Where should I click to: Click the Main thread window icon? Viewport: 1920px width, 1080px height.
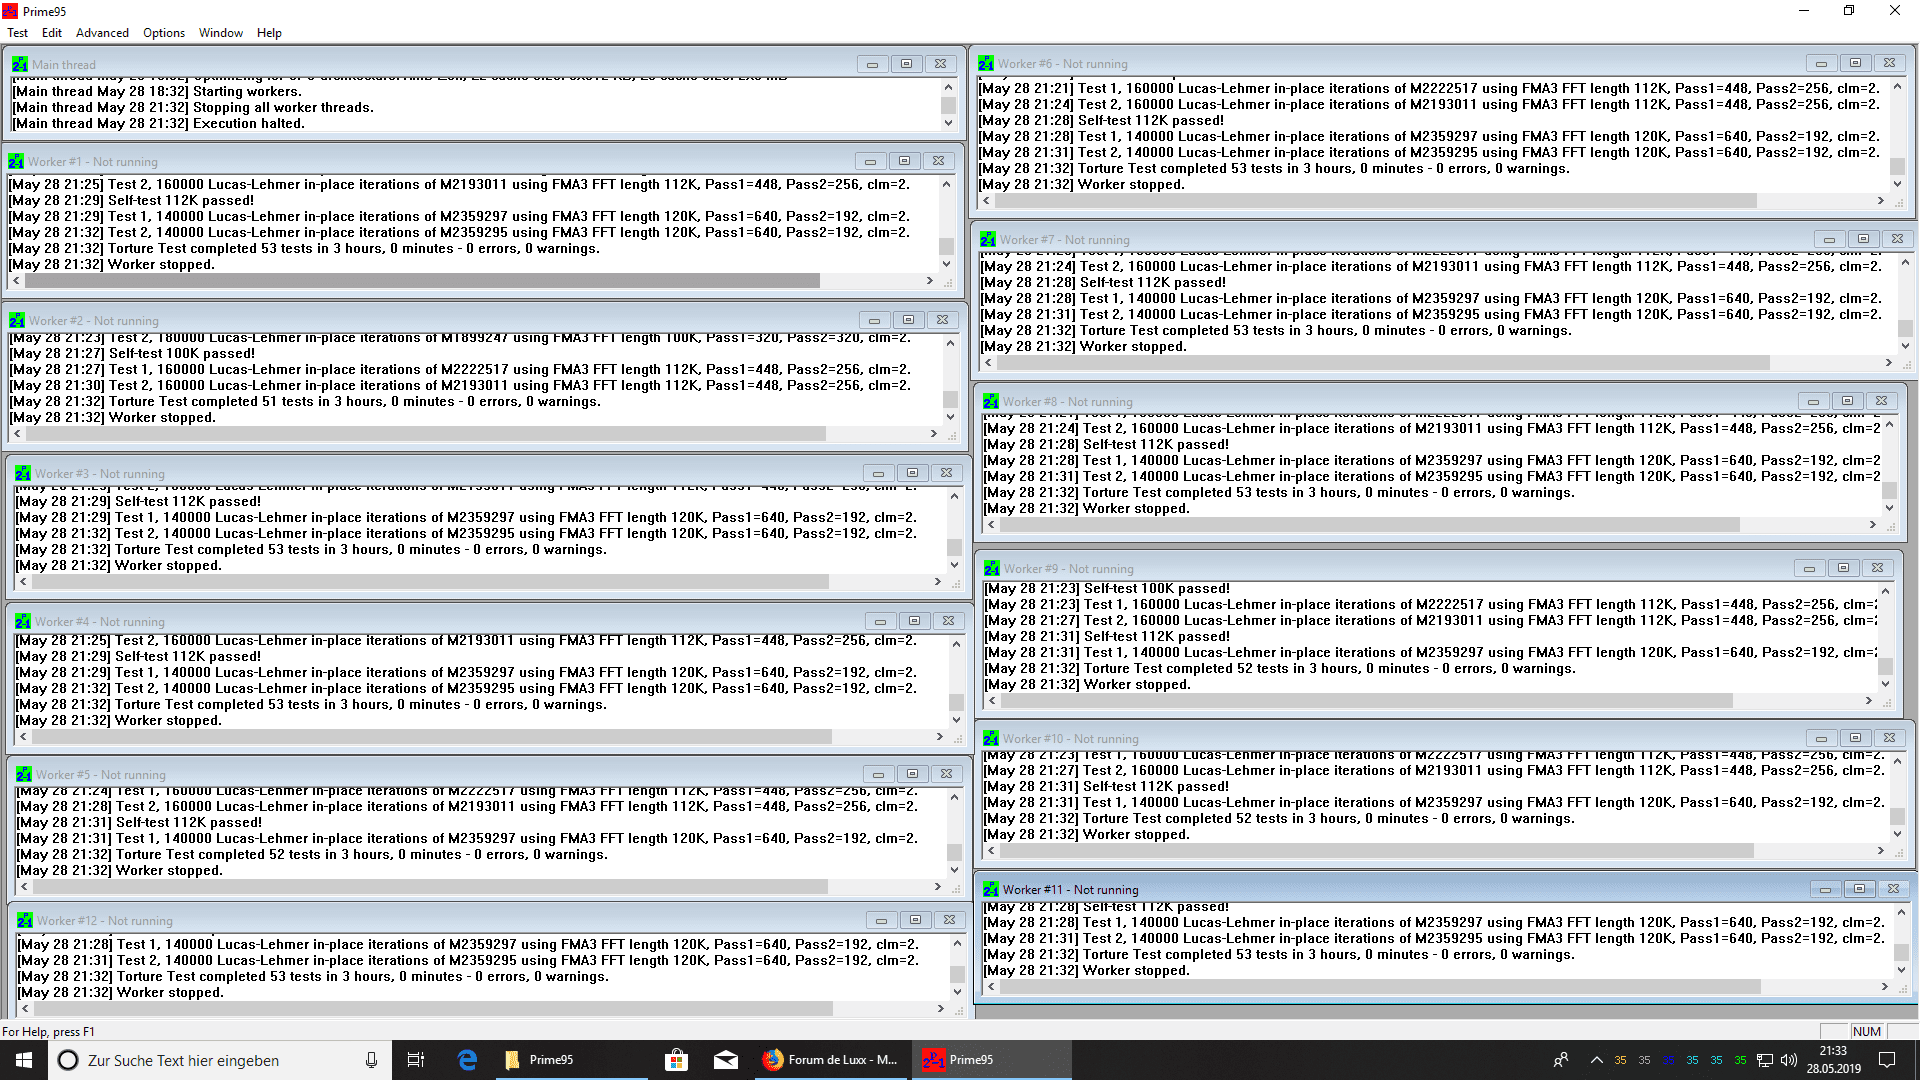20,64
